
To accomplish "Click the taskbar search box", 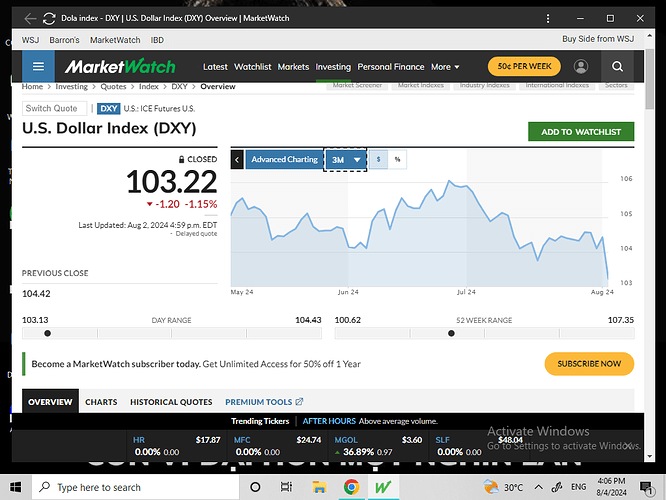I will [x=135, y=487].
